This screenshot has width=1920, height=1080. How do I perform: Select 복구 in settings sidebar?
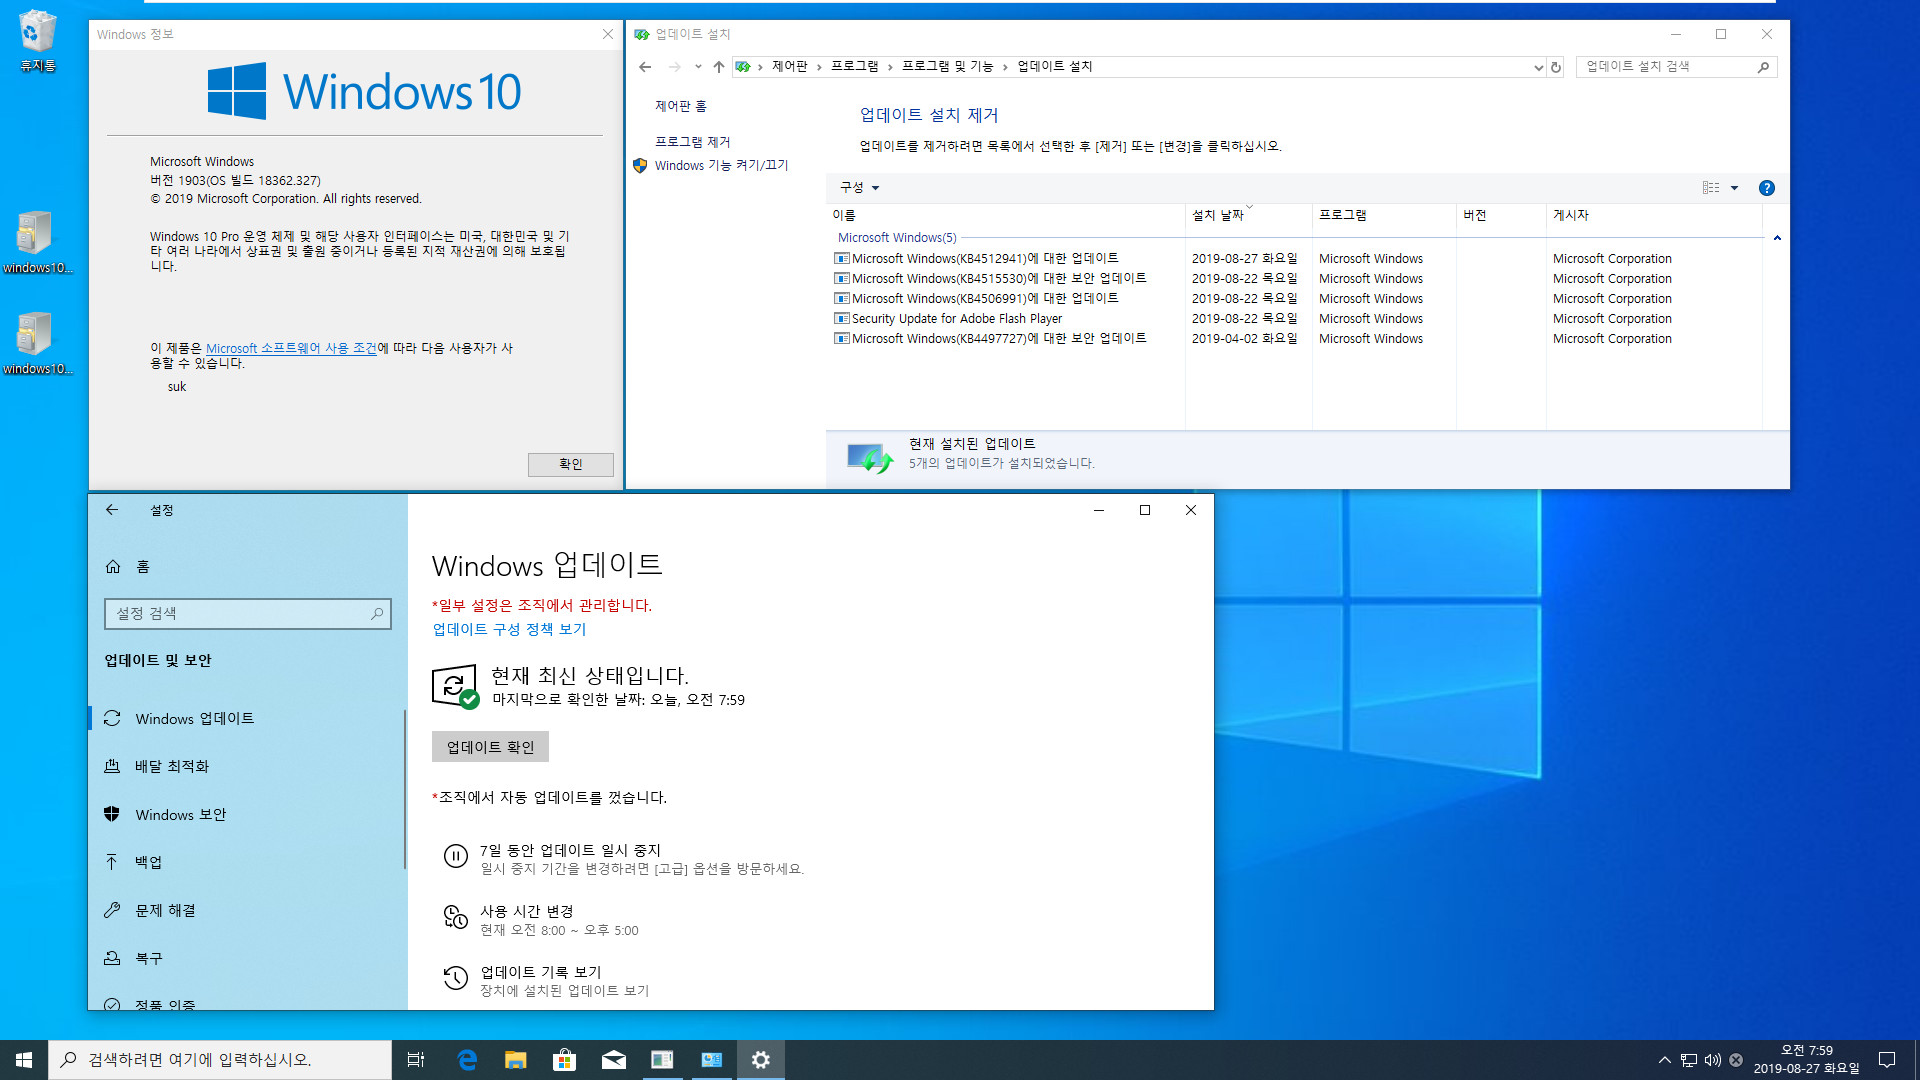tap(246, 958)
